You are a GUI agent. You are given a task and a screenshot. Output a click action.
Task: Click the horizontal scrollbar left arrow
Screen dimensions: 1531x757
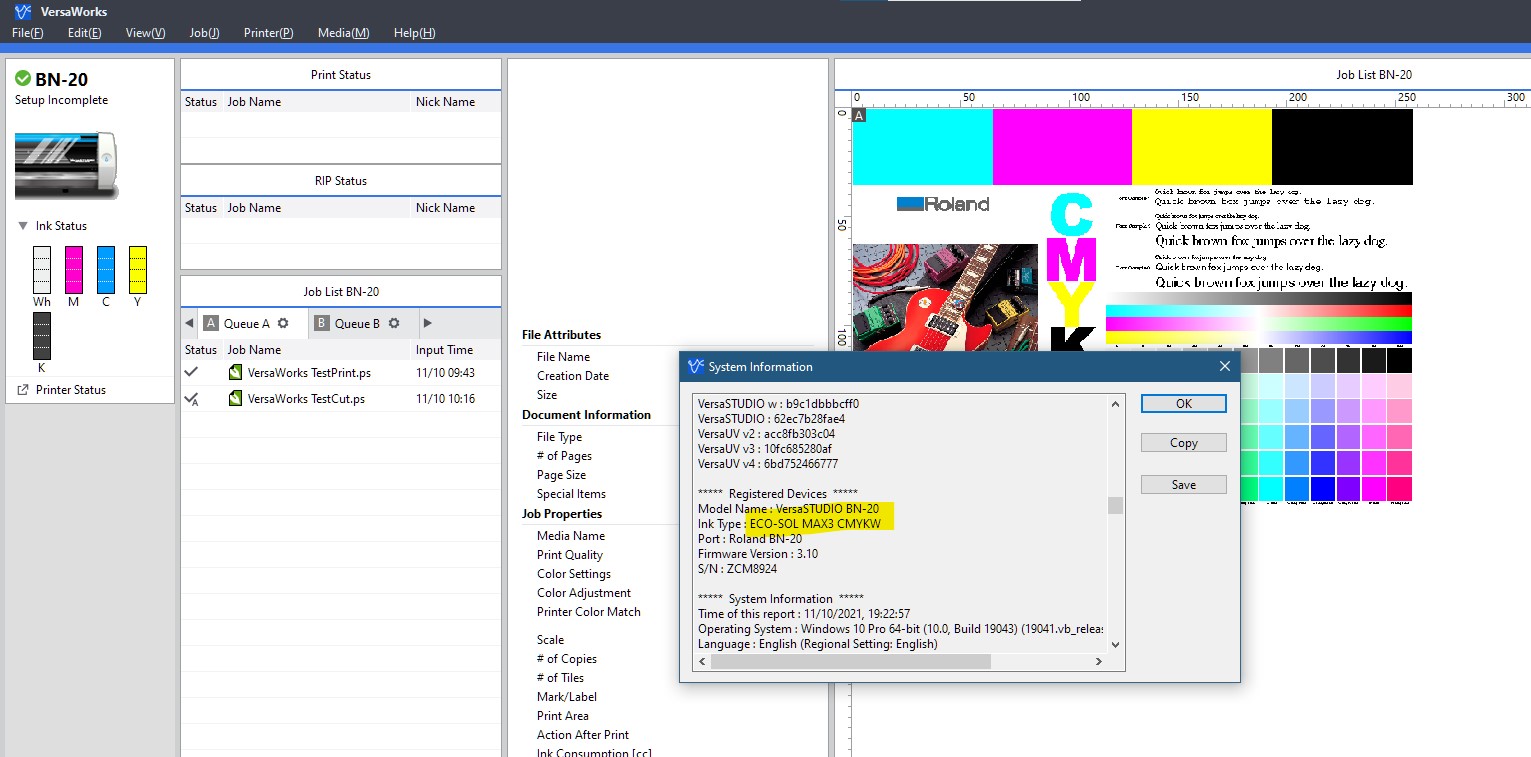click(x=702, y=661)
